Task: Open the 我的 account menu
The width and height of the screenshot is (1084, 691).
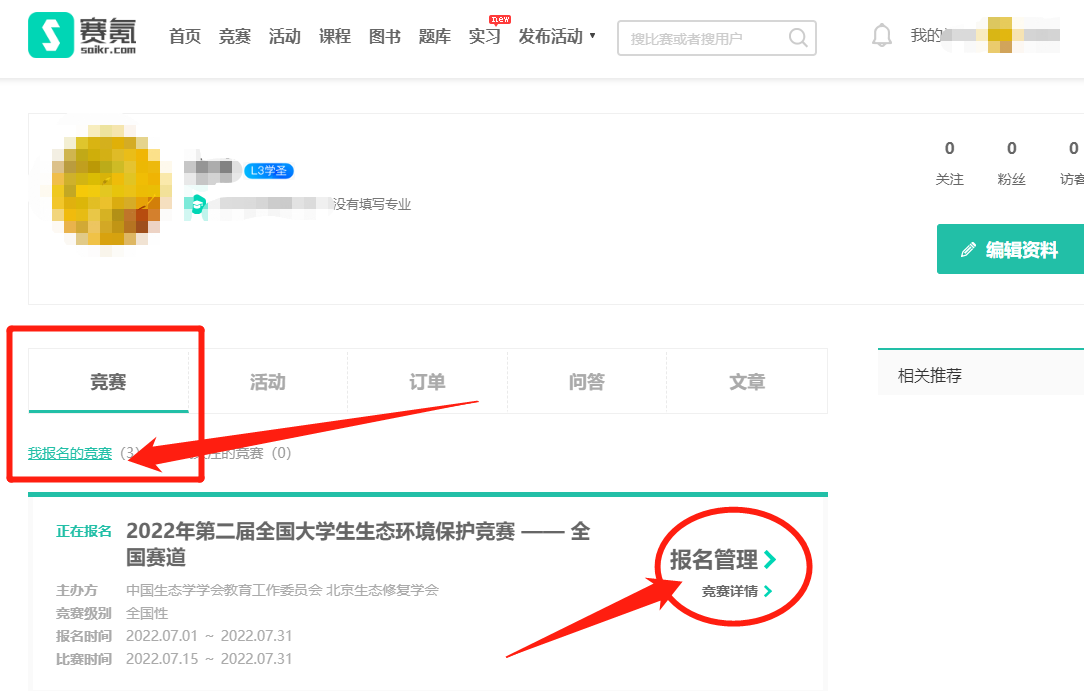Action: (x=926, y=36)
